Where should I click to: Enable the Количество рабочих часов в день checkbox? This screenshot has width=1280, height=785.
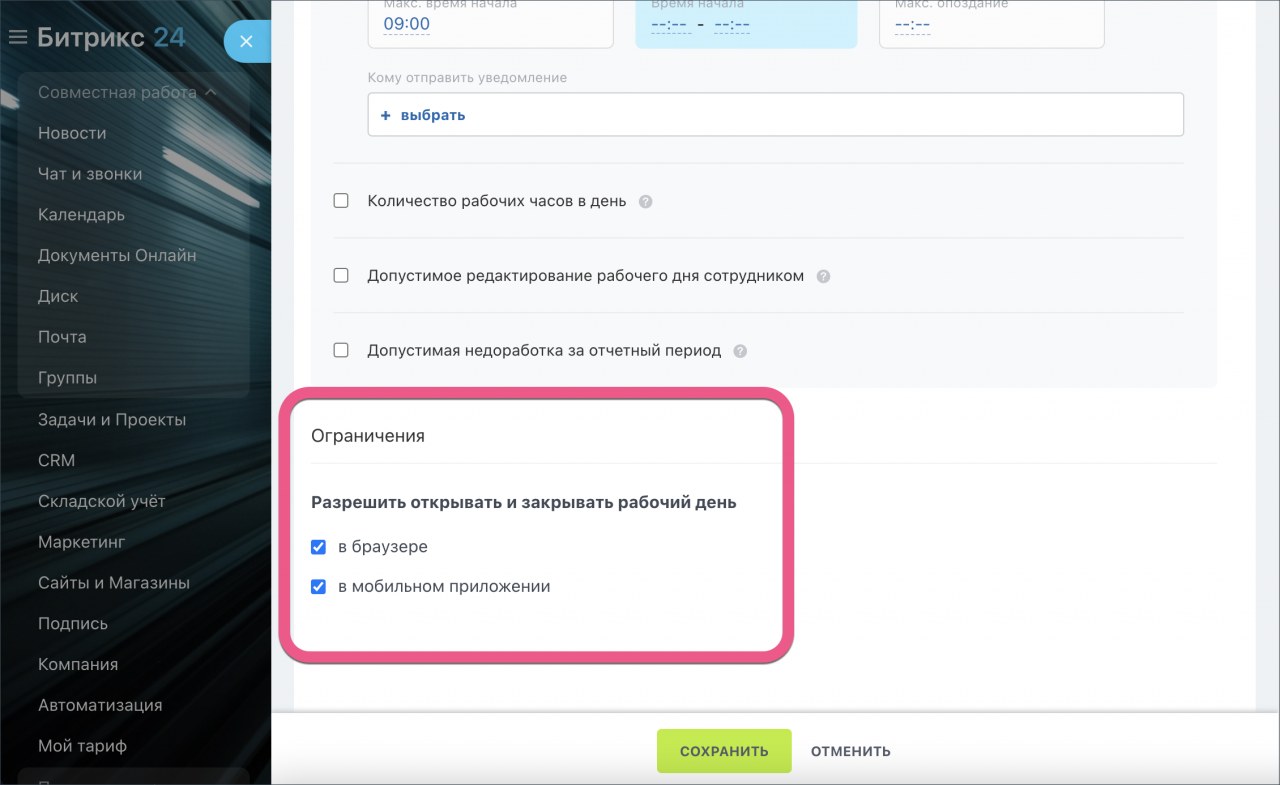[x=341, y=200]
